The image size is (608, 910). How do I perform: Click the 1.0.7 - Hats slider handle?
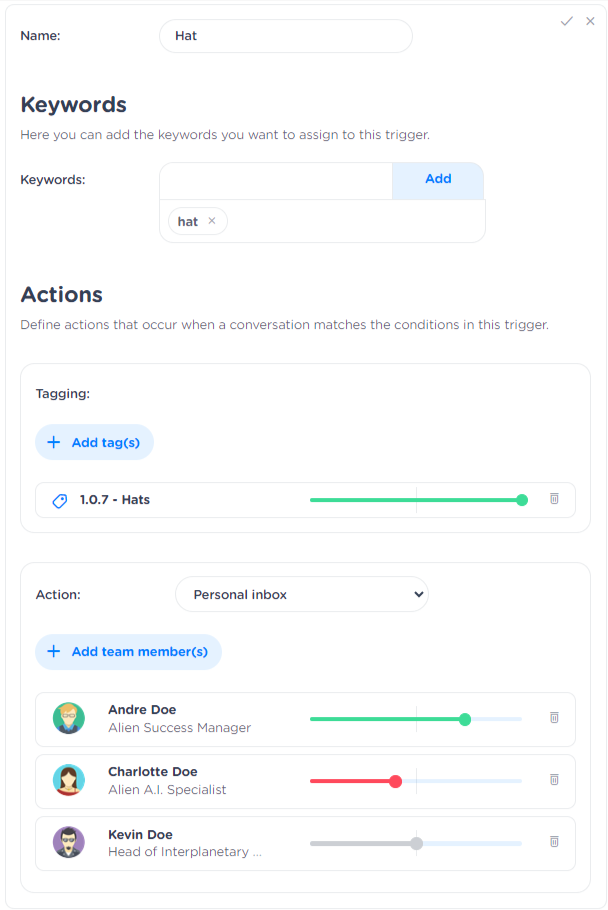(522, 500)
